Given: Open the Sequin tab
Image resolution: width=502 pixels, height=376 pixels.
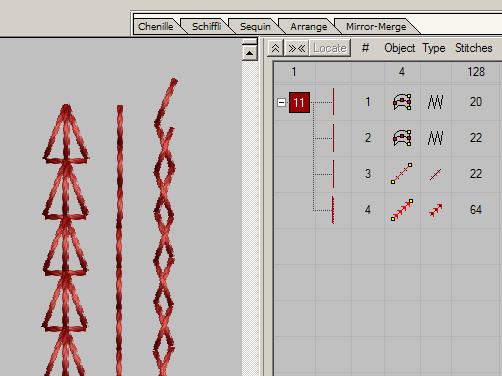Looking at the screenshot, I should click(x=255, y=26).
